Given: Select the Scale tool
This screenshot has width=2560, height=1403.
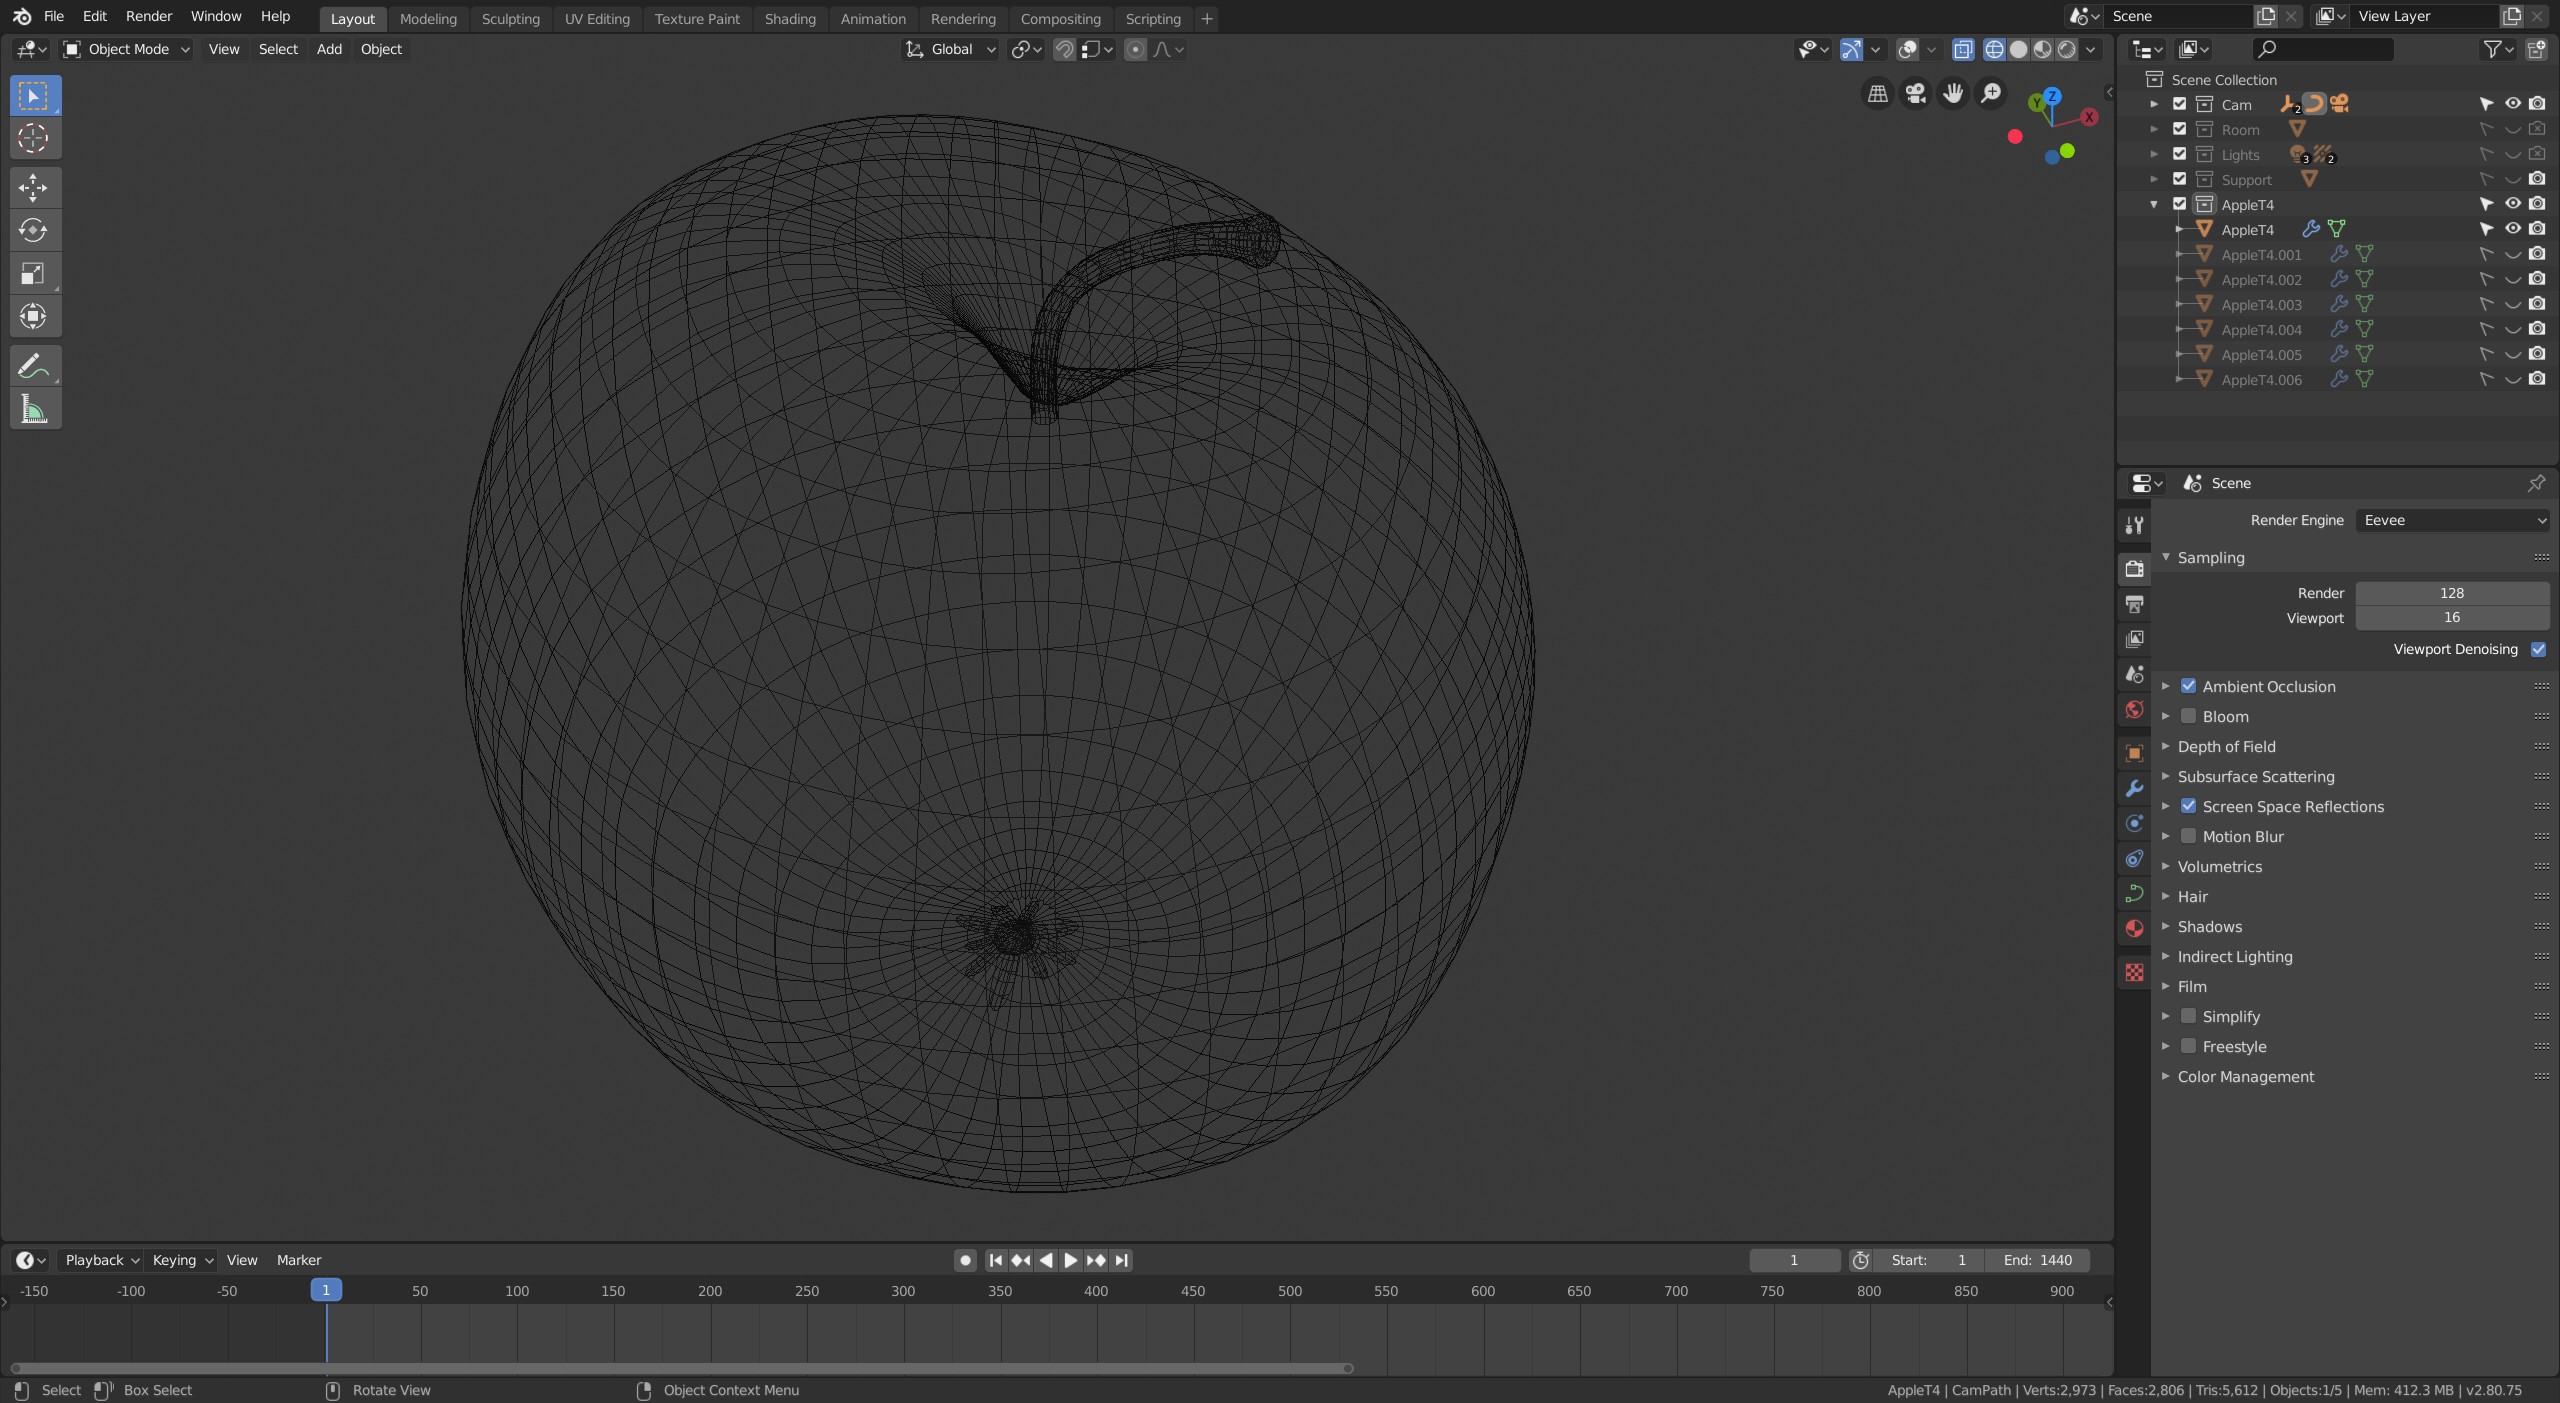Looking at the screenshot, I should click(33, 273).
